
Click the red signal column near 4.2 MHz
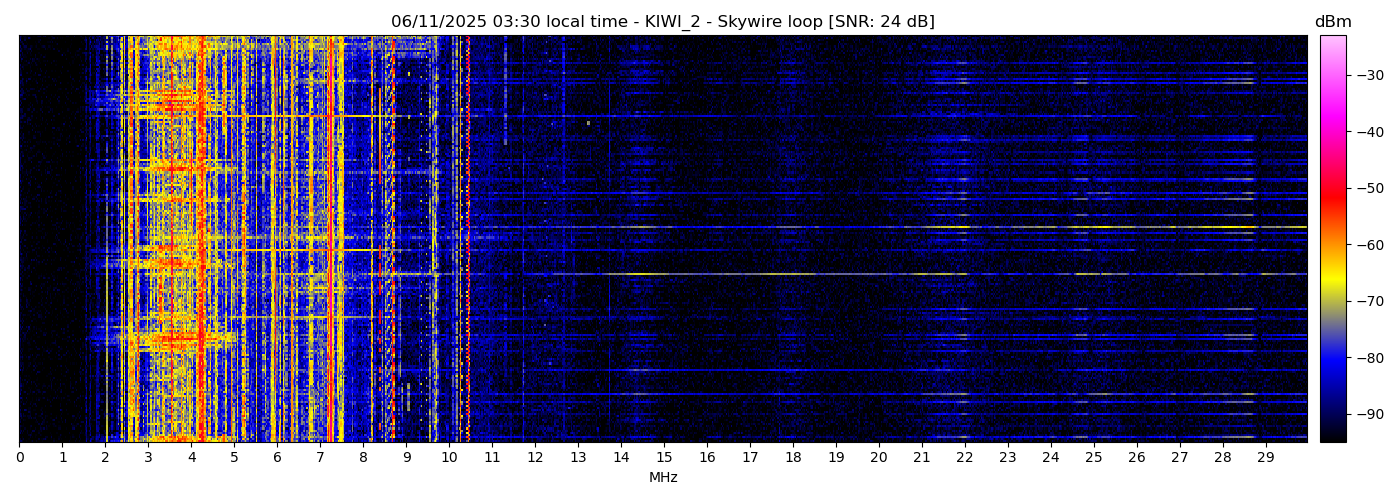201,240
